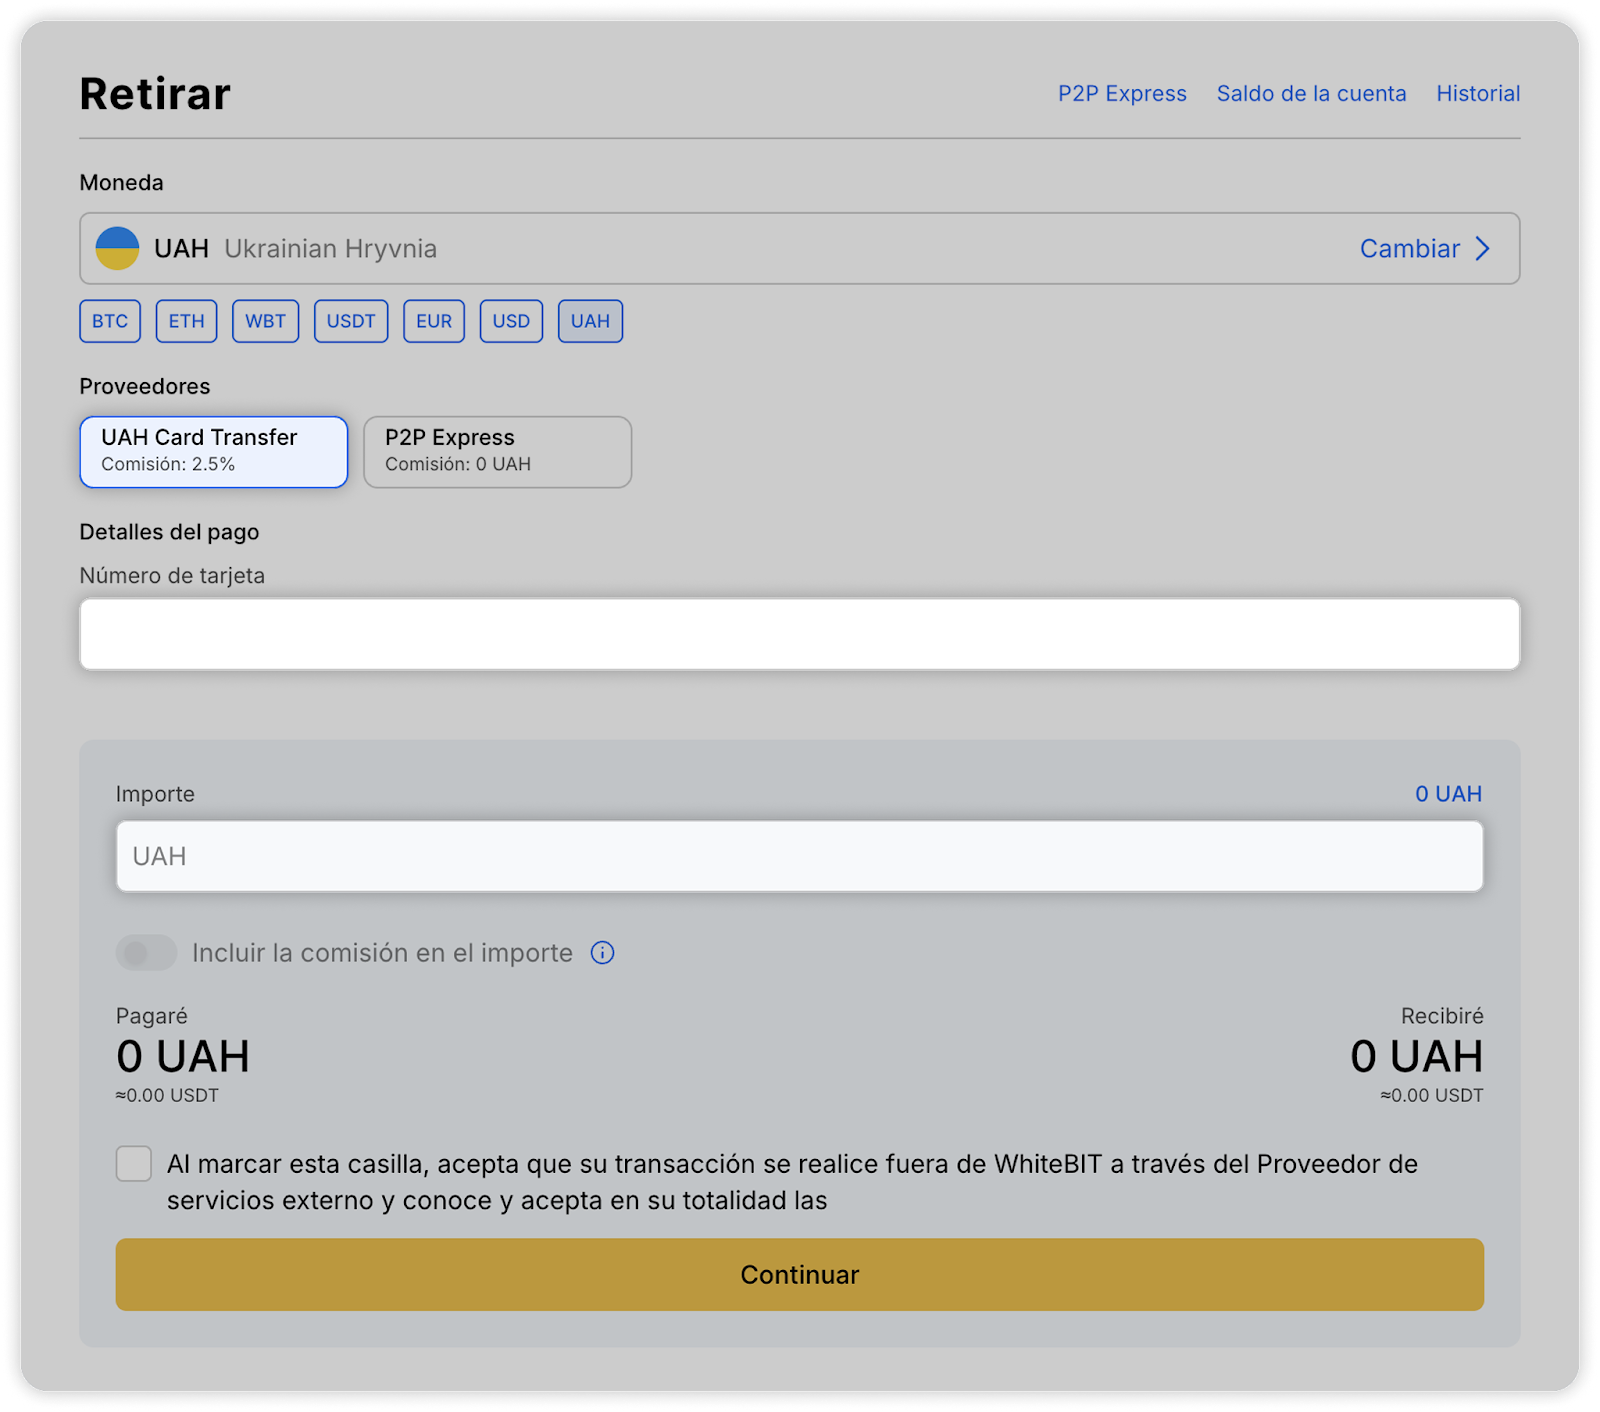Select the UAH currency chip
1600x1412 pixels.
tap(590, 321)
